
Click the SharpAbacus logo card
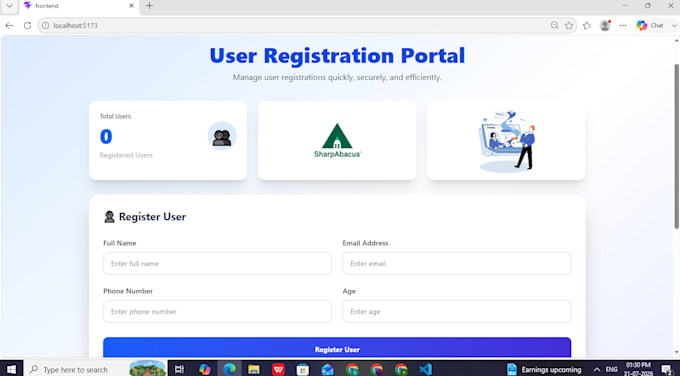337,141
